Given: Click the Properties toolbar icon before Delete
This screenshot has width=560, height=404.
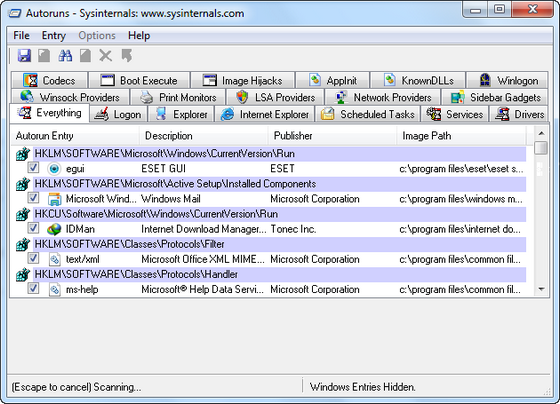Looking at the screenshot, I should [85, 56].
